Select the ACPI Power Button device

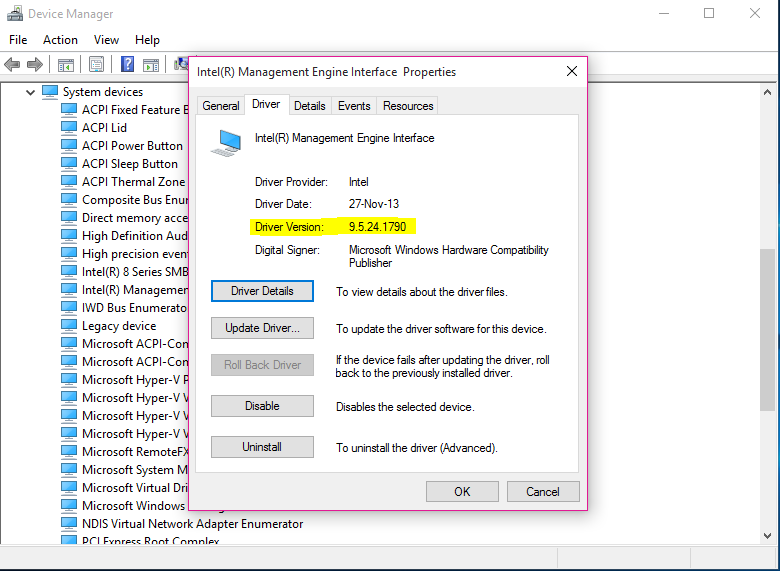(x=132, y=146)
